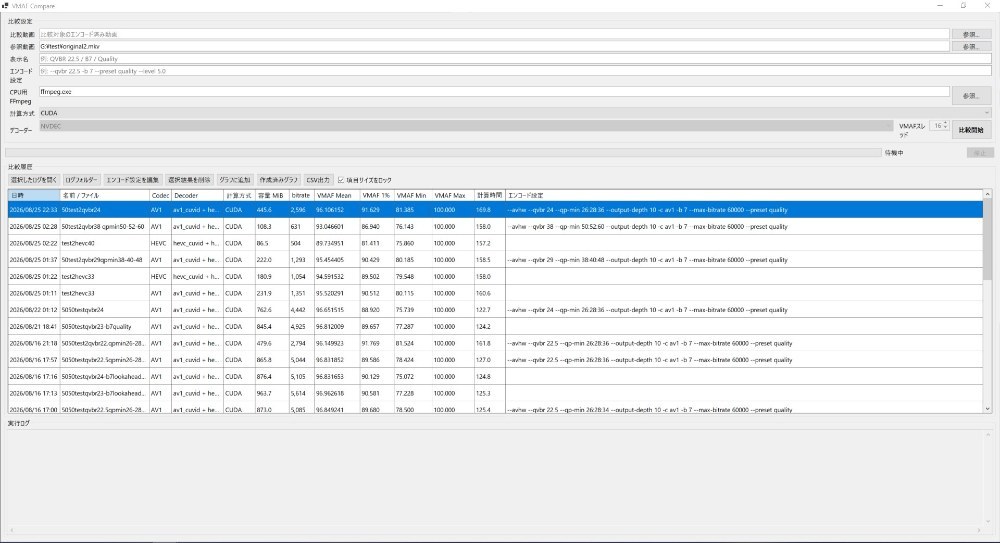1000x543 pixels.
Task: Click the date cell 2026/08/16 17:57
Action: click(33, 360)
